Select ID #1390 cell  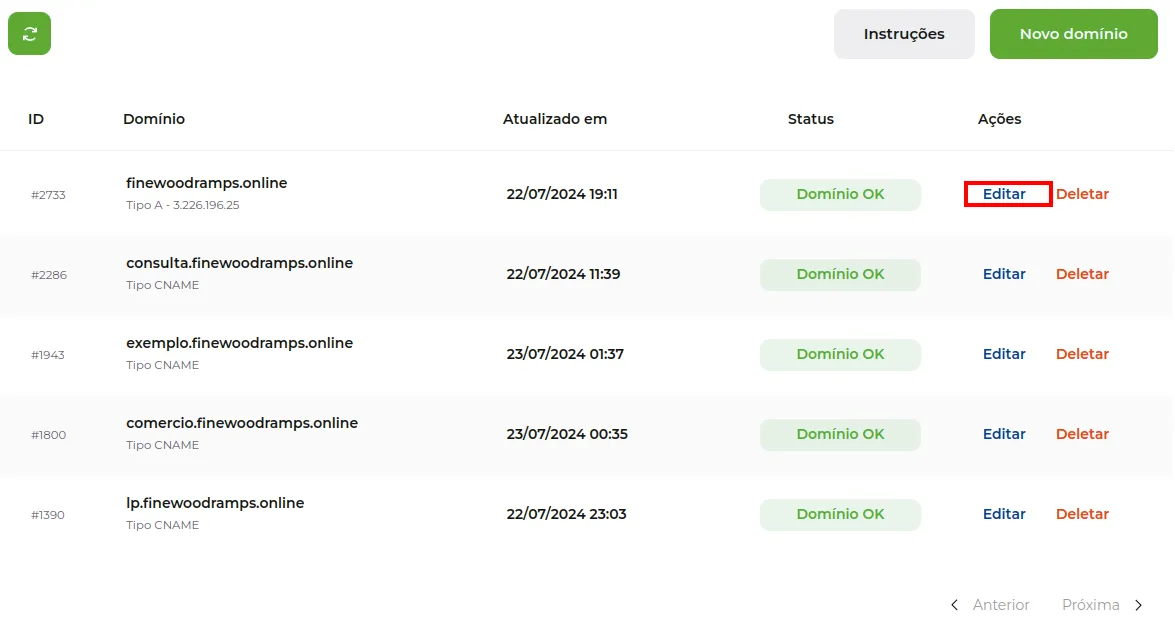point(47,515)
